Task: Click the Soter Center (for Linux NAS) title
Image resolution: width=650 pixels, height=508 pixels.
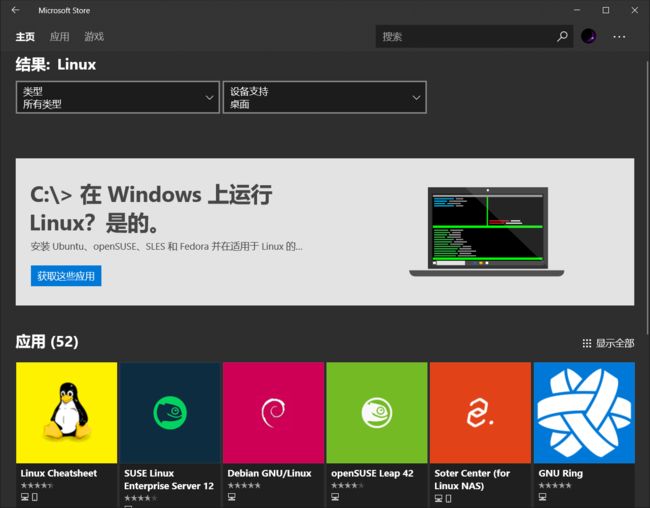Action: (x=472, y=479)
